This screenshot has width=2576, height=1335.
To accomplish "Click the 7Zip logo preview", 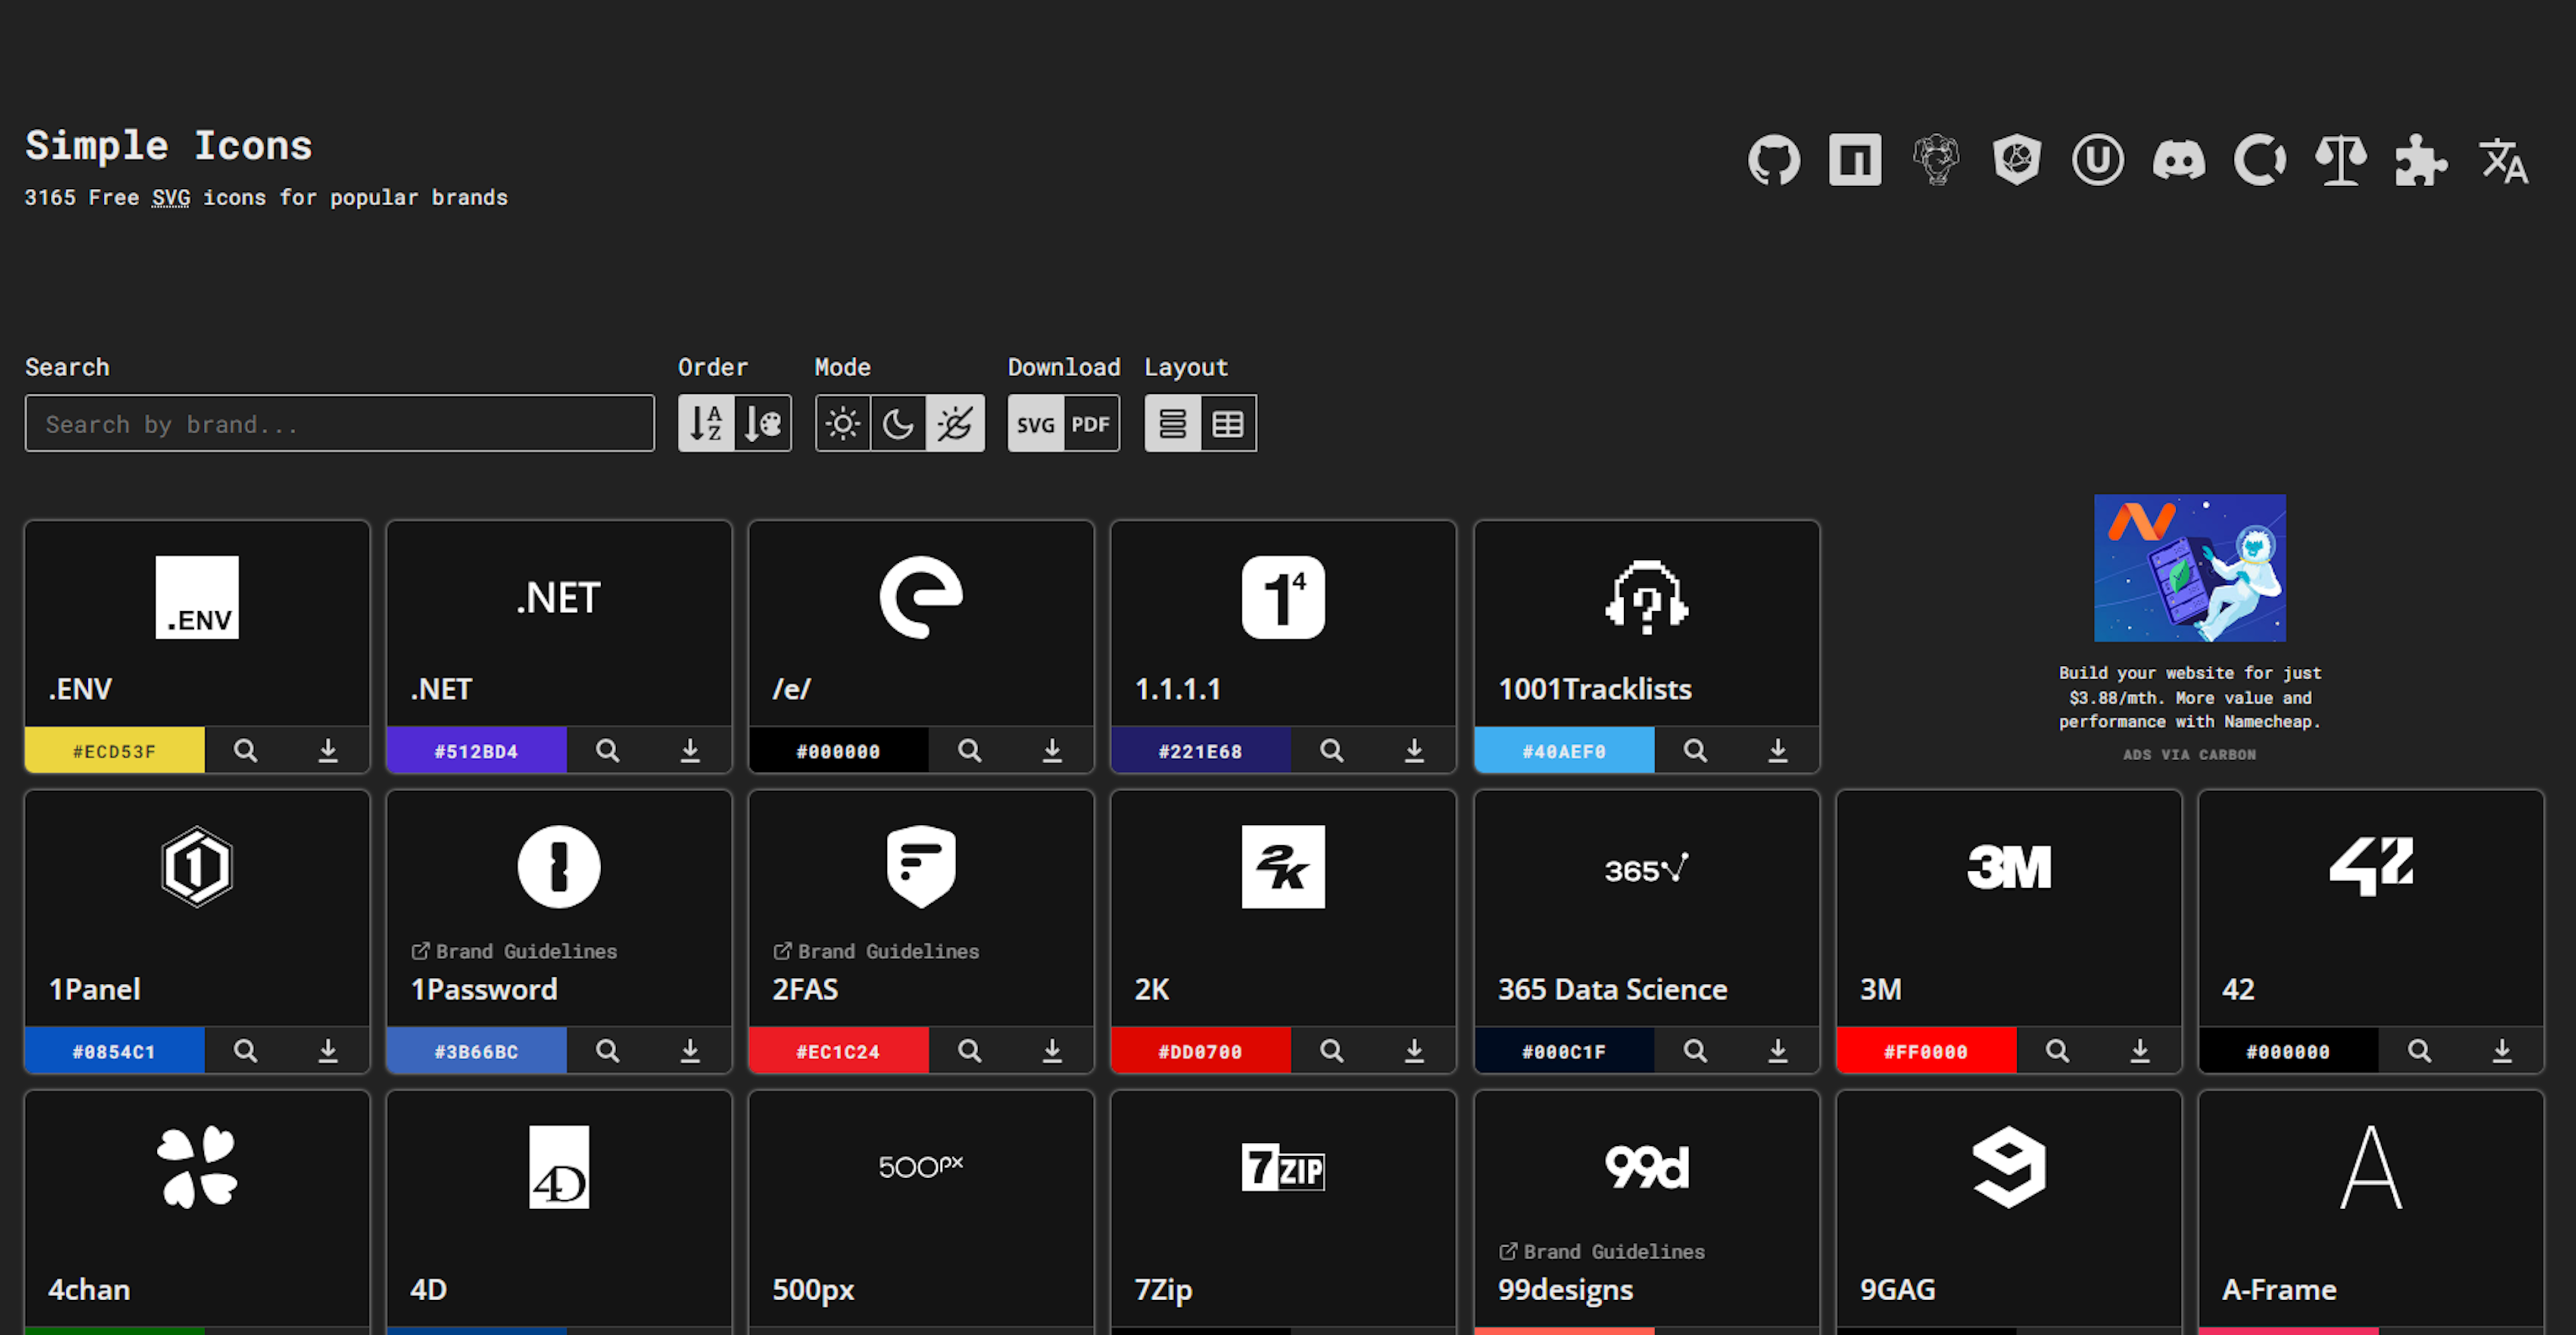I will tap(1283, 1167).
